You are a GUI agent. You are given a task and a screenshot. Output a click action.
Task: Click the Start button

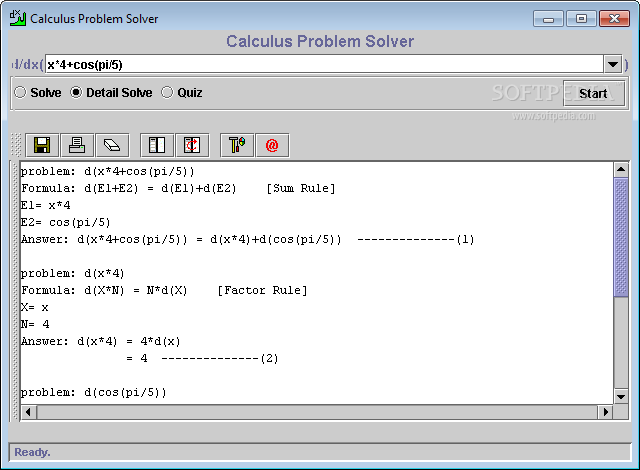pyautogui.click(x=593, y=93)
